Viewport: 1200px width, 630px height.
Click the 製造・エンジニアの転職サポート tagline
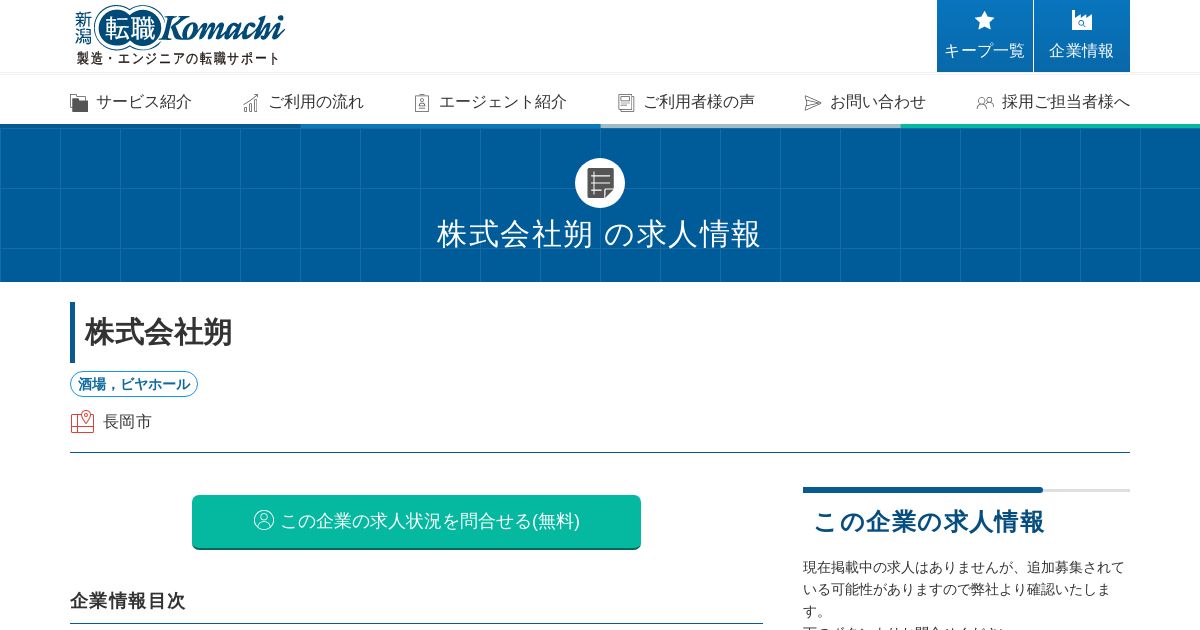179,59
